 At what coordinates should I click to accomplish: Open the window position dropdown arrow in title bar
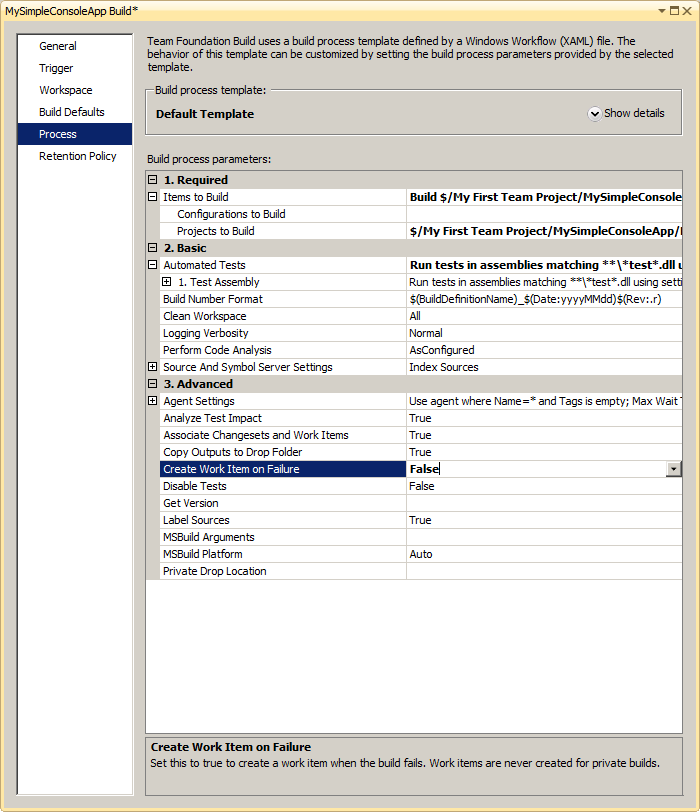tap(662, 11)
